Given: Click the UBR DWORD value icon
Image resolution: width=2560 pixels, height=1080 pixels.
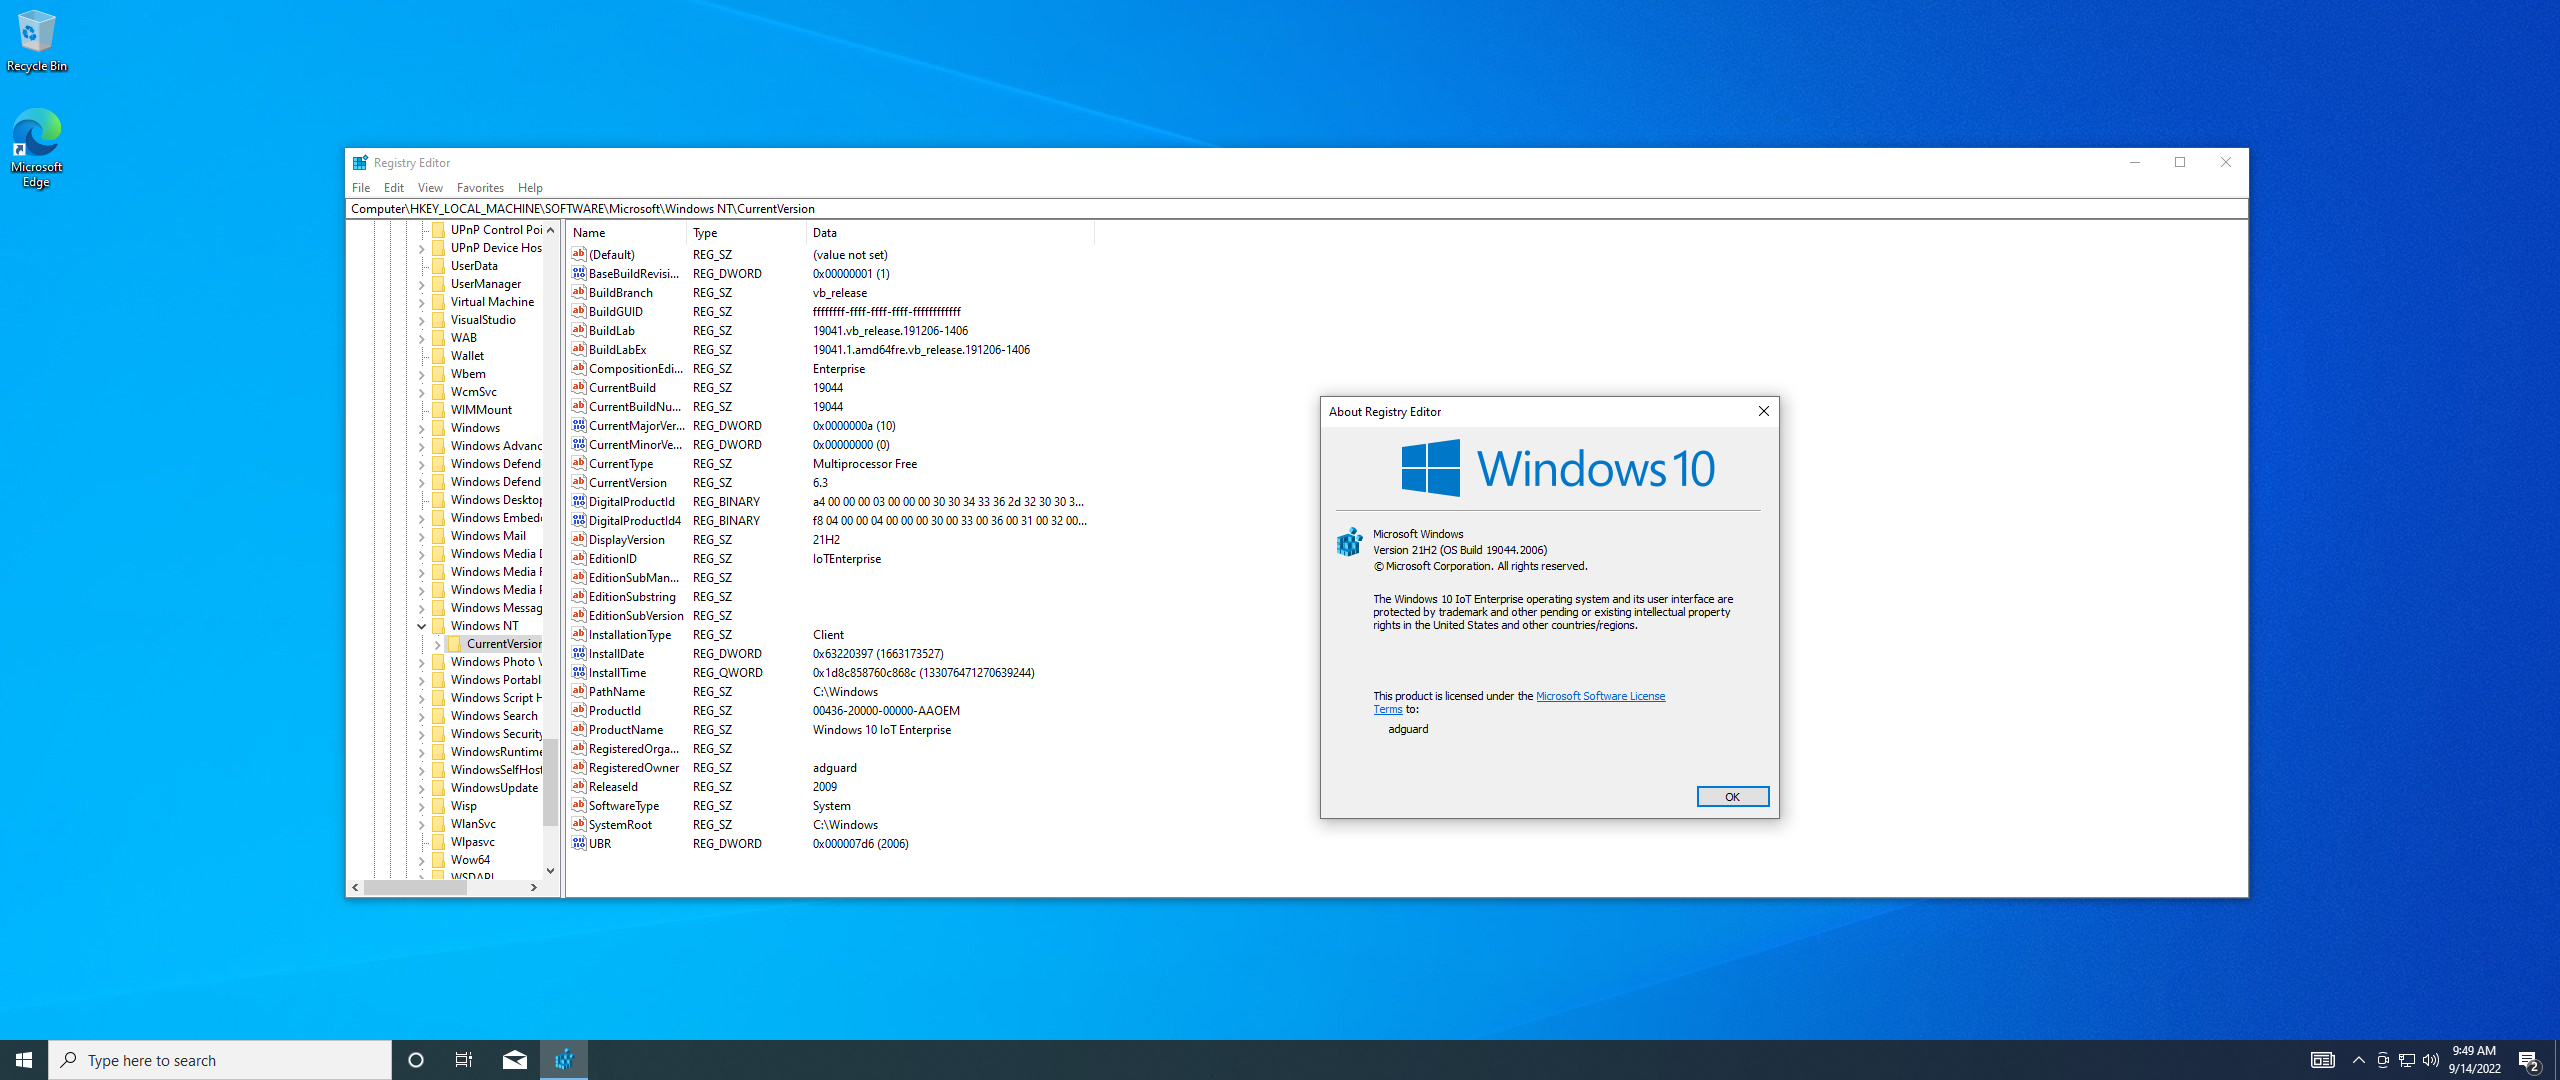Looking at the screenshot, I should tap(578, 843).
